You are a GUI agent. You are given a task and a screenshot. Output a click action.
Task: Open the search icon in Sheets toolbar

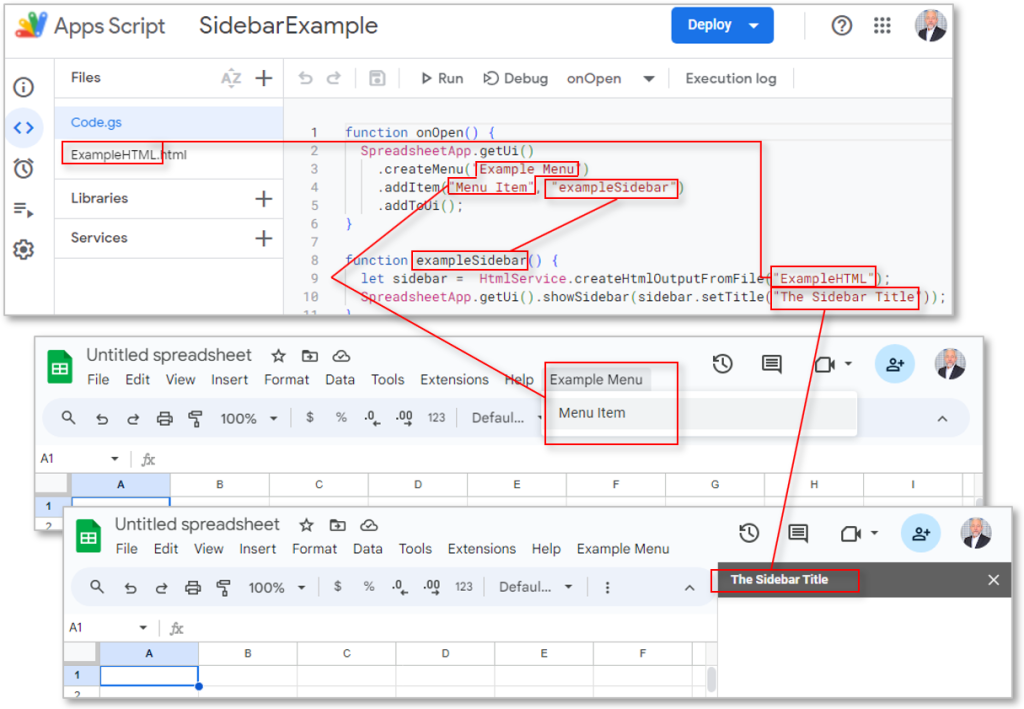68,418
